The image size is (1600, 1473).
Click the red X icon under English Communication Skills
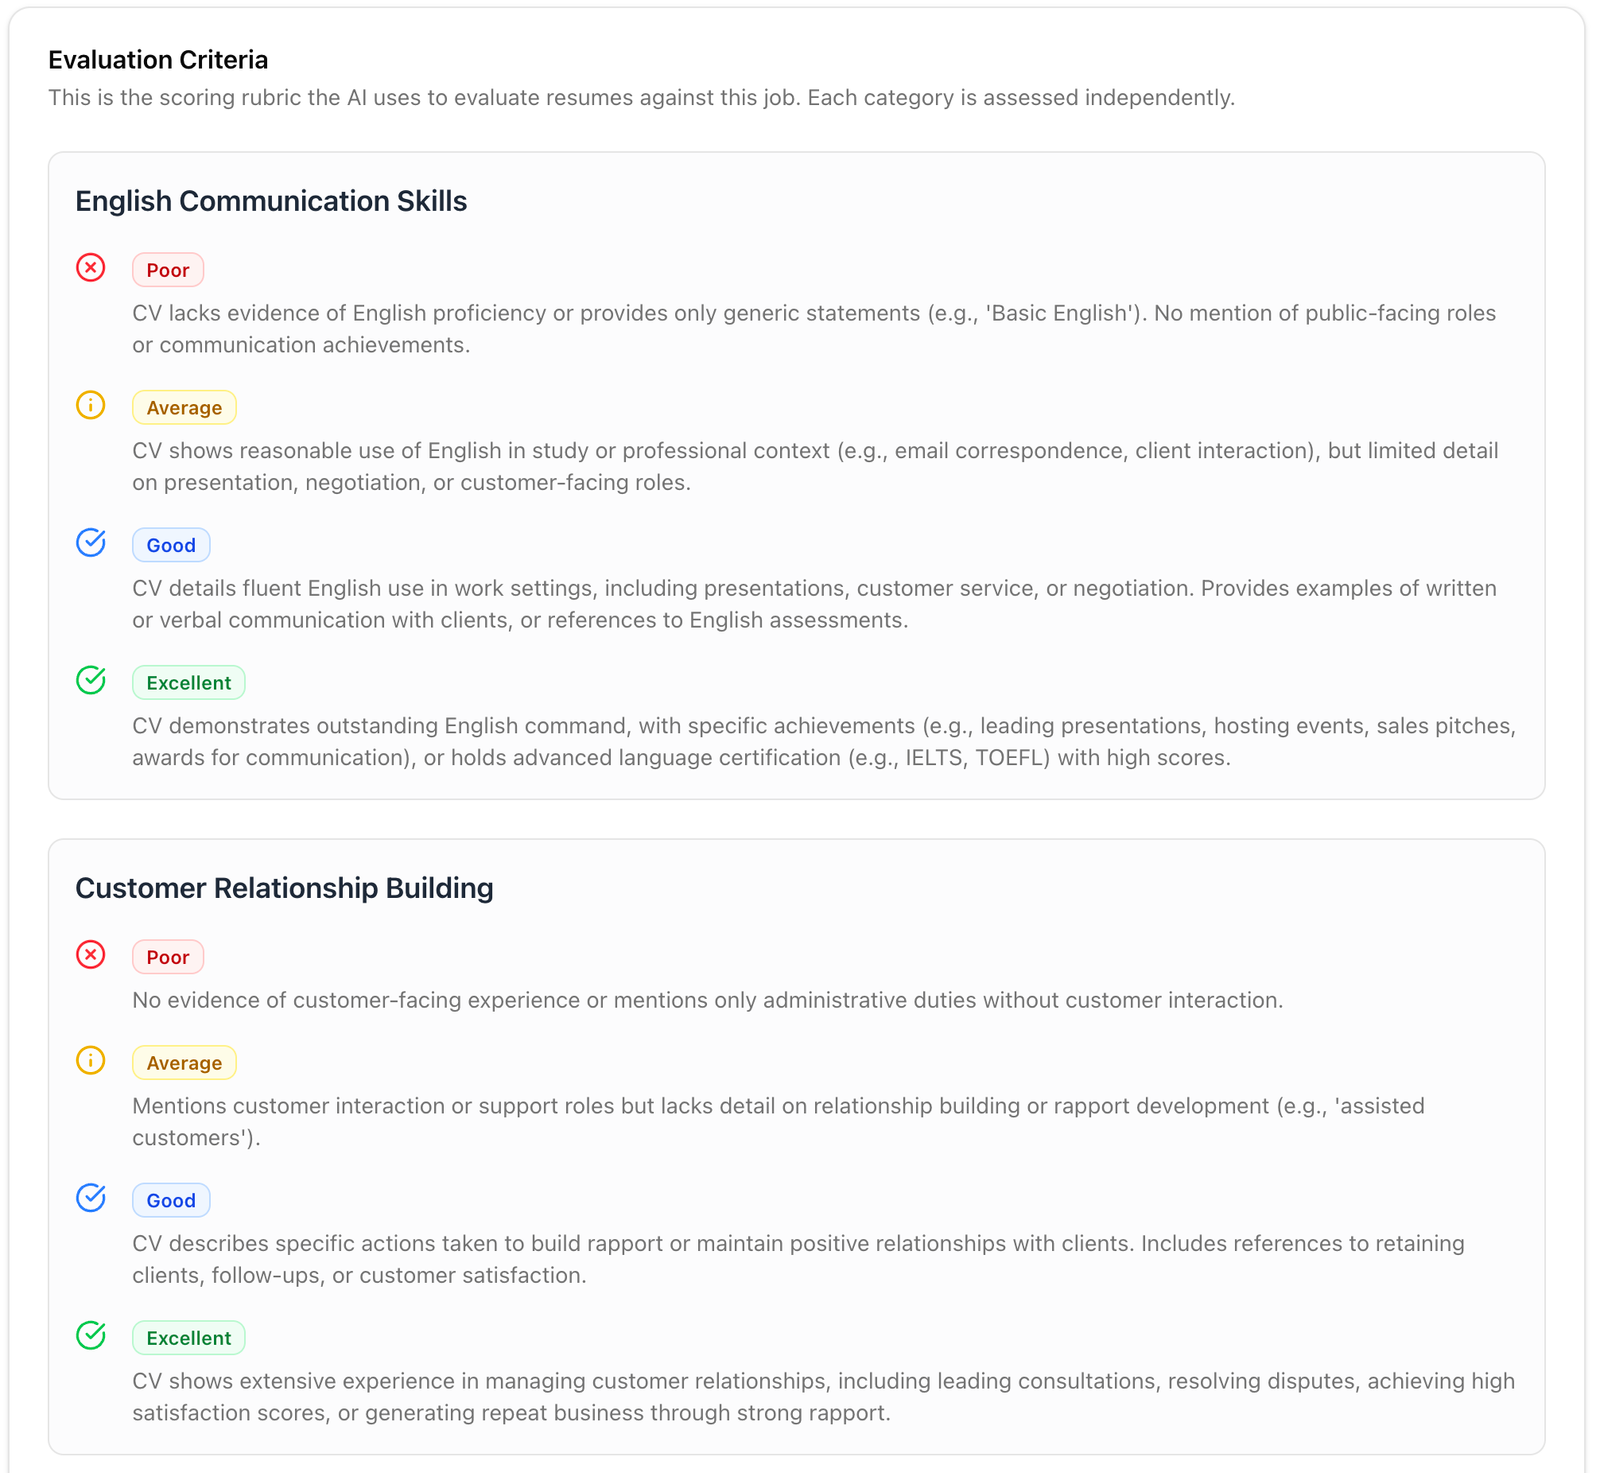(x=91, y=268)
